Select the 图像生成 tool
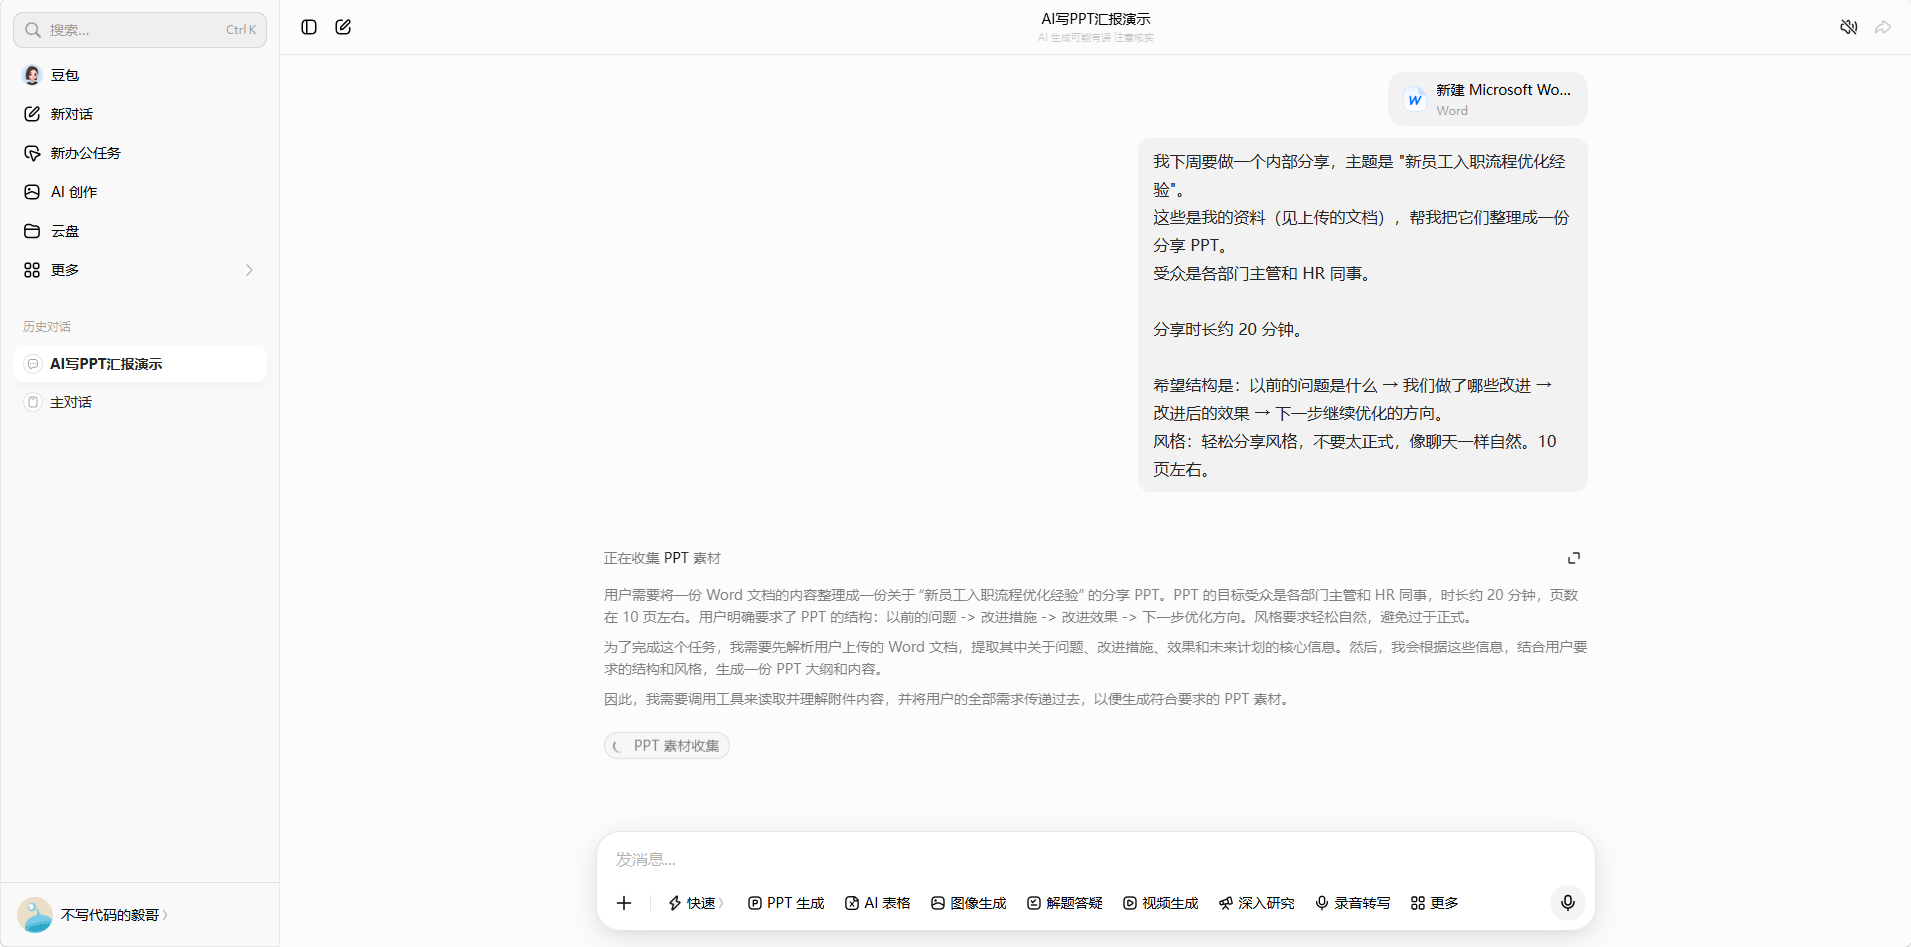This screenshot has width=1911, height=947. point(969,903)
